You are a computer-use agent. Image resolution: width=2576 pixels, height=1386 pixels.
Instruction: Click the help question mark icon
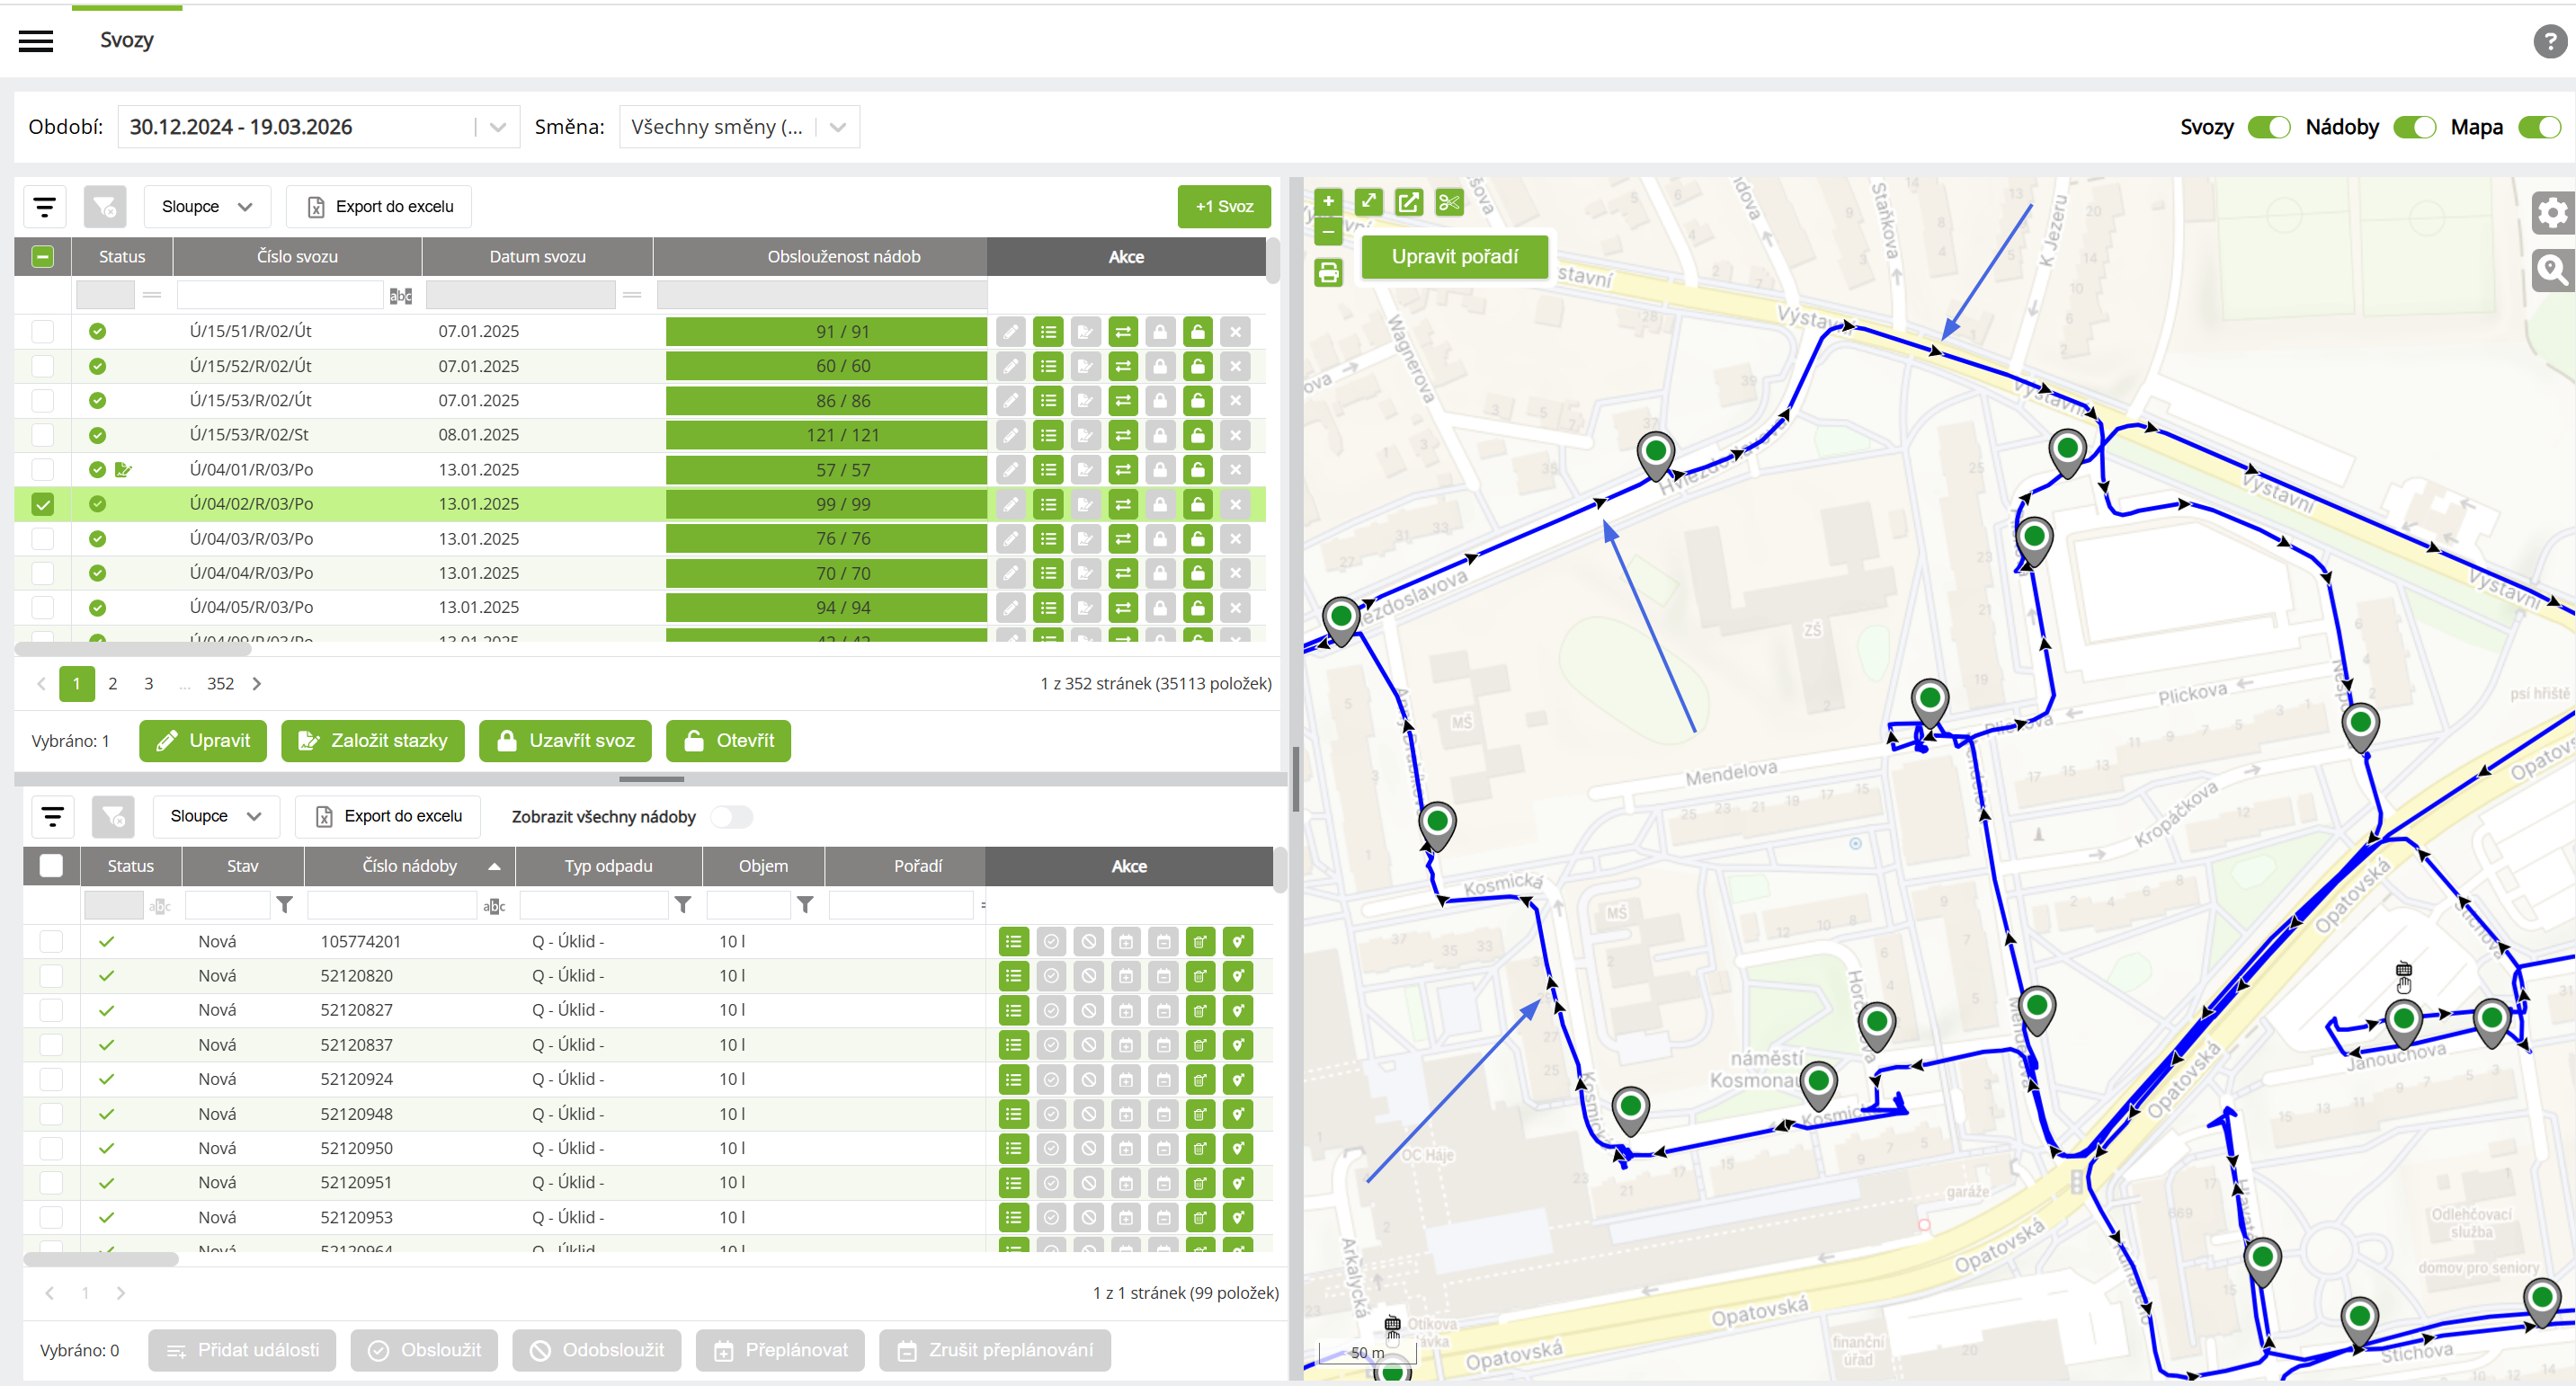(x=2549, y=42)
